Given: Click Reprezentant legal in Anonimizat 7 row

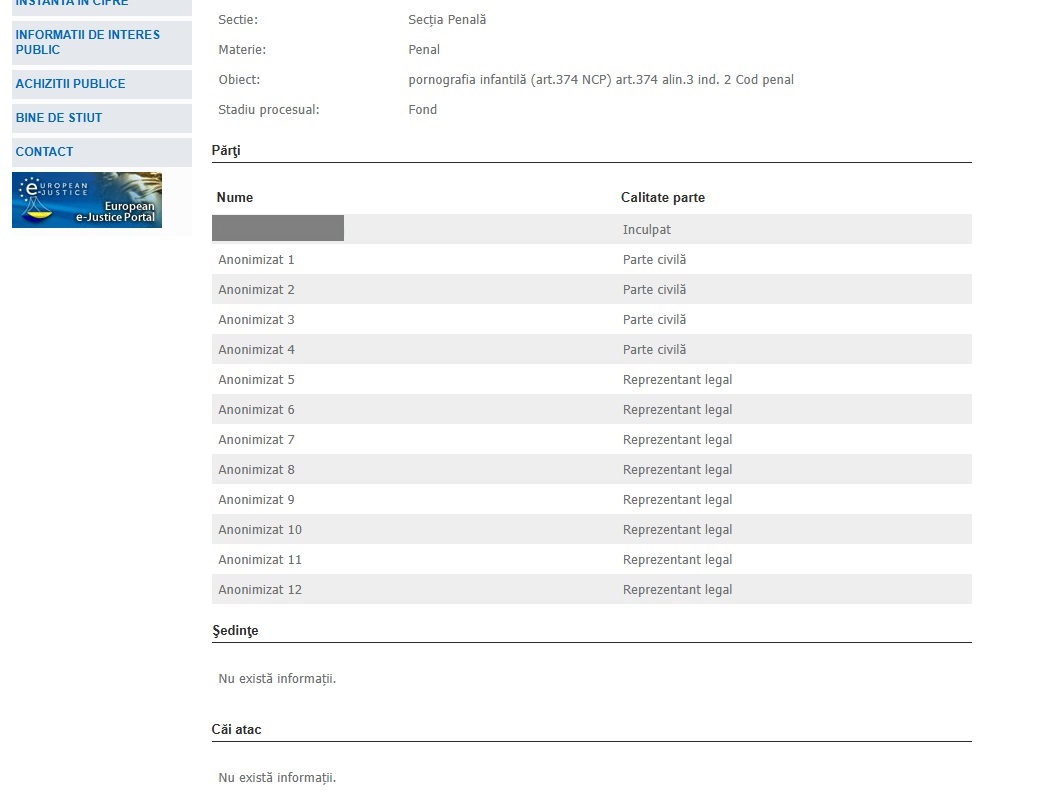Looking at the screenshot, I should click(x=677, y=440).
